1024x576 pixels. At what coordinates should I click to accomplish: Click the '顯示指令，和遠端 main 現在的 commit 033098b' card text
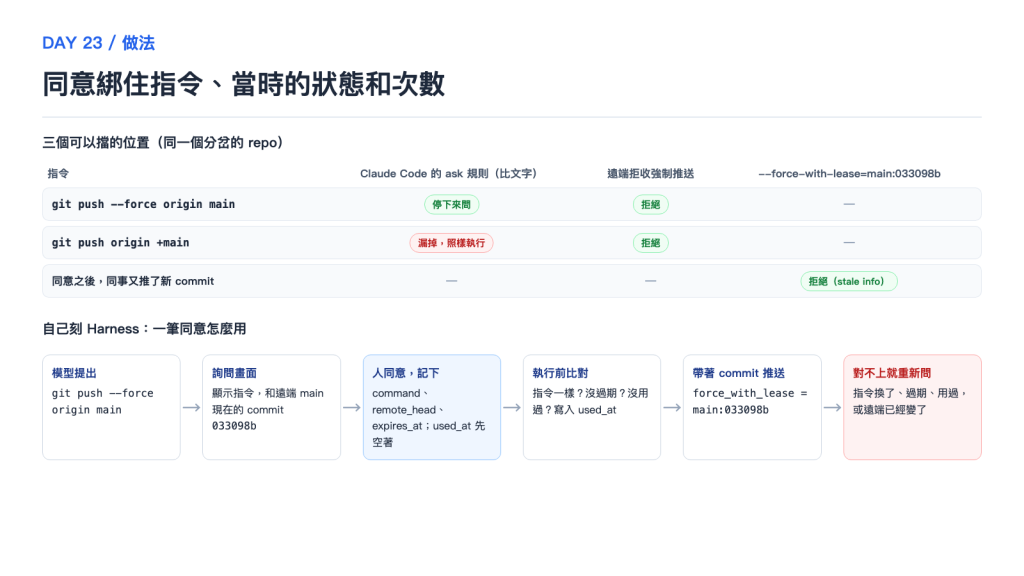tap(268, 409)
